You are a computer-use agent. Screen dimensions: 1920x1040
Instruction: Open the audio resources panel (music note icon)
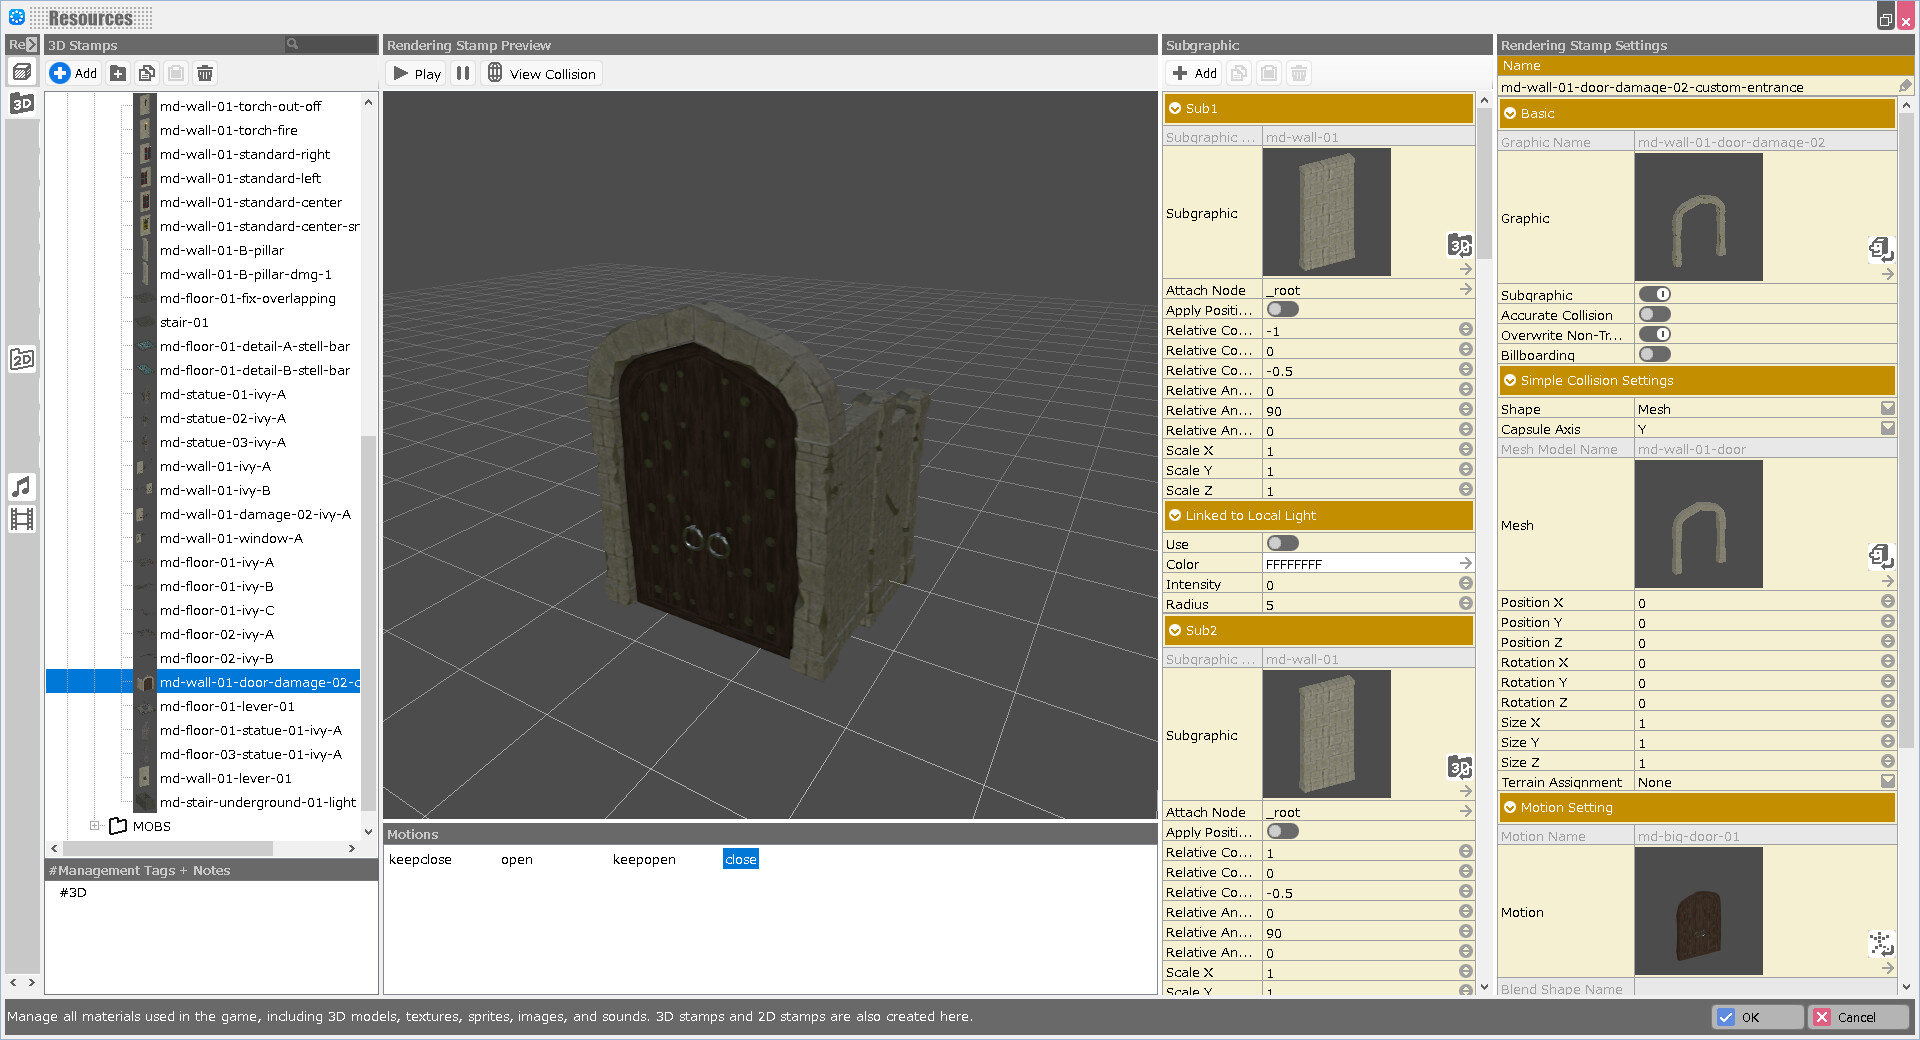tap(22, 487)
